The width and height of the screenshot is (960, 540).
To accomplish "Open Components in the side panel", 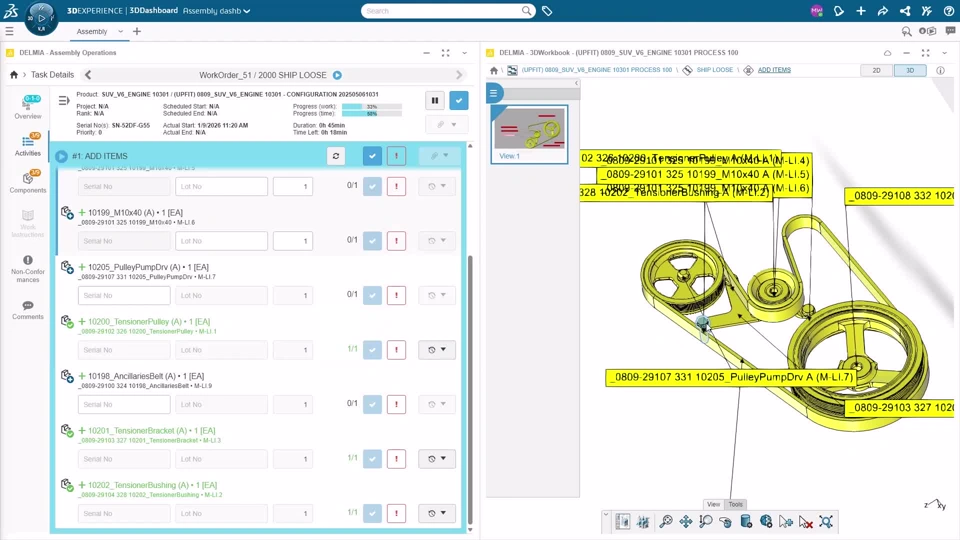I will [28, 182].
